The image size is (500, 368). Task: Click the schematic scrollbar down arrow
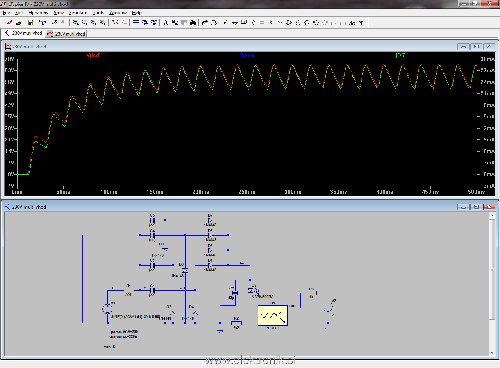492,353
